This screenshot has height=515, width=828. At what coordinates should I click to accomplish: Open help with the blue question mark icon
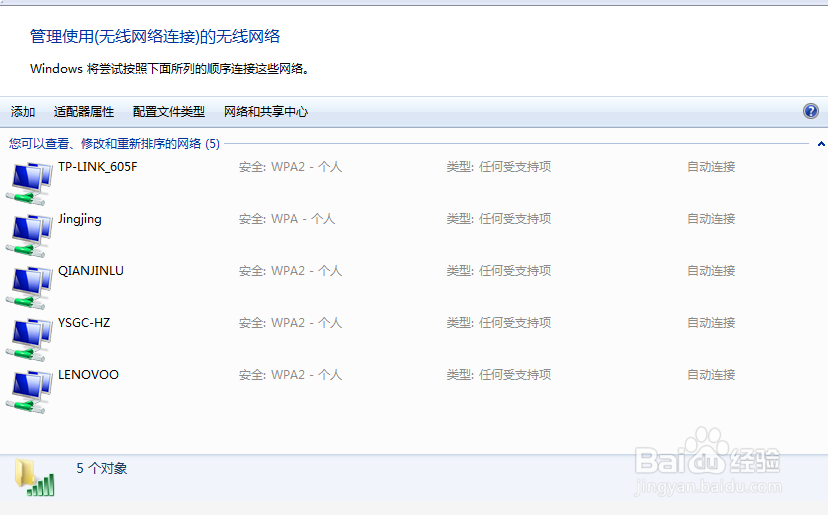(x=811, y=111)
